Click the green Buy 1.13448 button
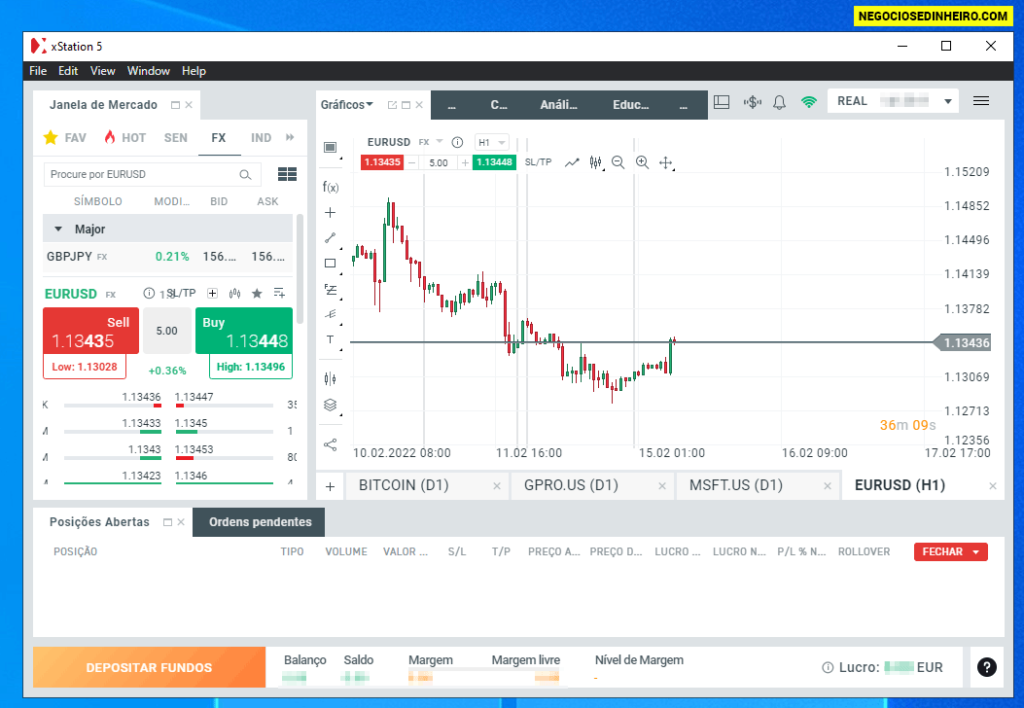This screenshot has width=1024, height=708. pyautogui.click(x=244, y=331)
